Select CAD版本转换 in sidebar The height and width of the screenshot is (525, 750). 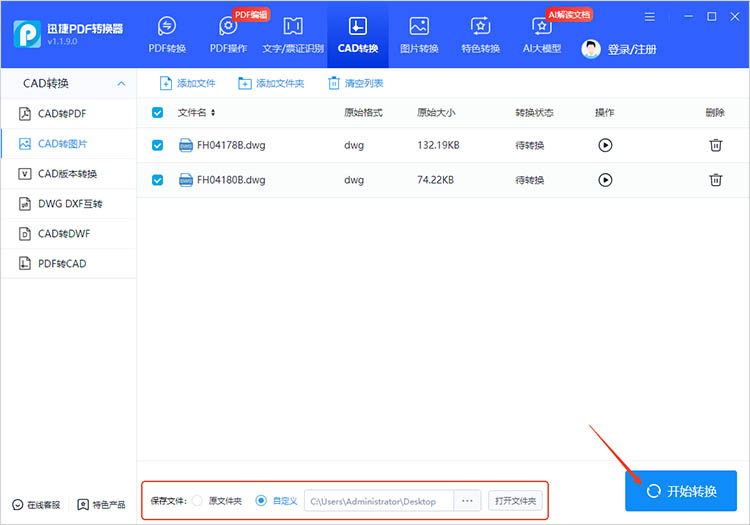(x=69, y=174)
